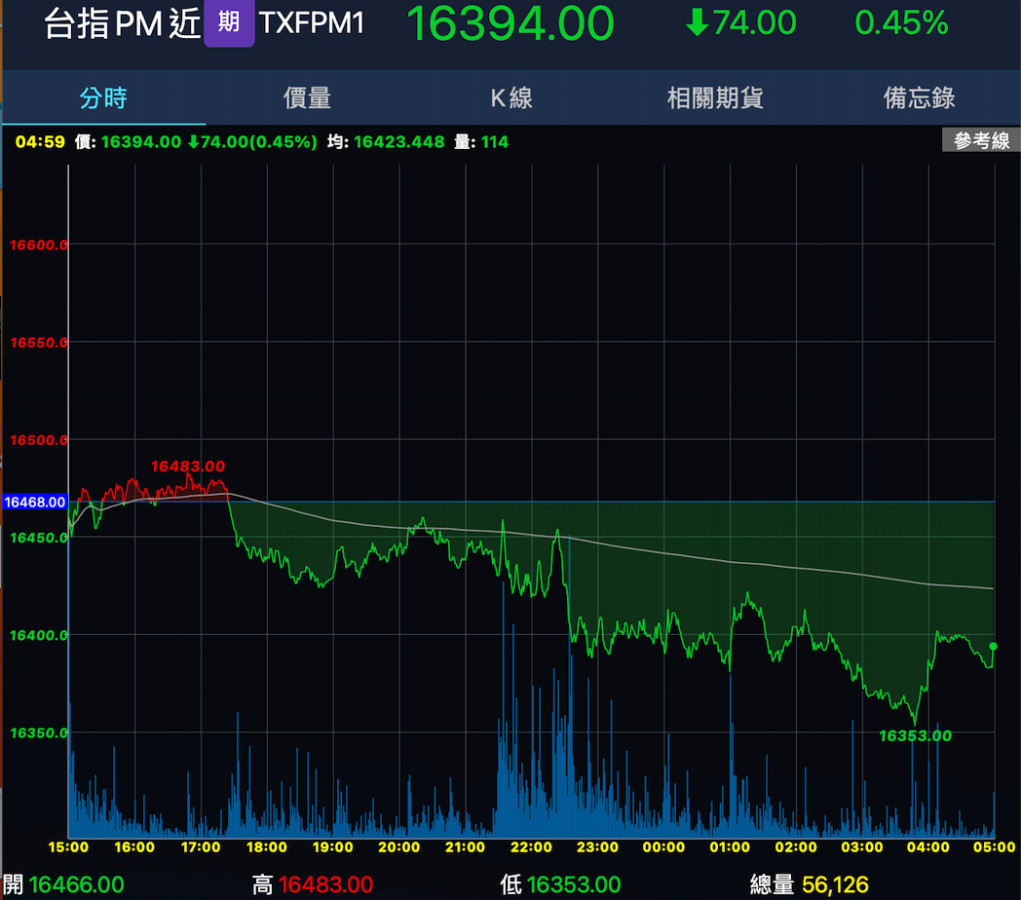This screenshot has height=900, width=1021.
Task: Click the 16600.0 price axis label
Action: [x=38, y=245]
